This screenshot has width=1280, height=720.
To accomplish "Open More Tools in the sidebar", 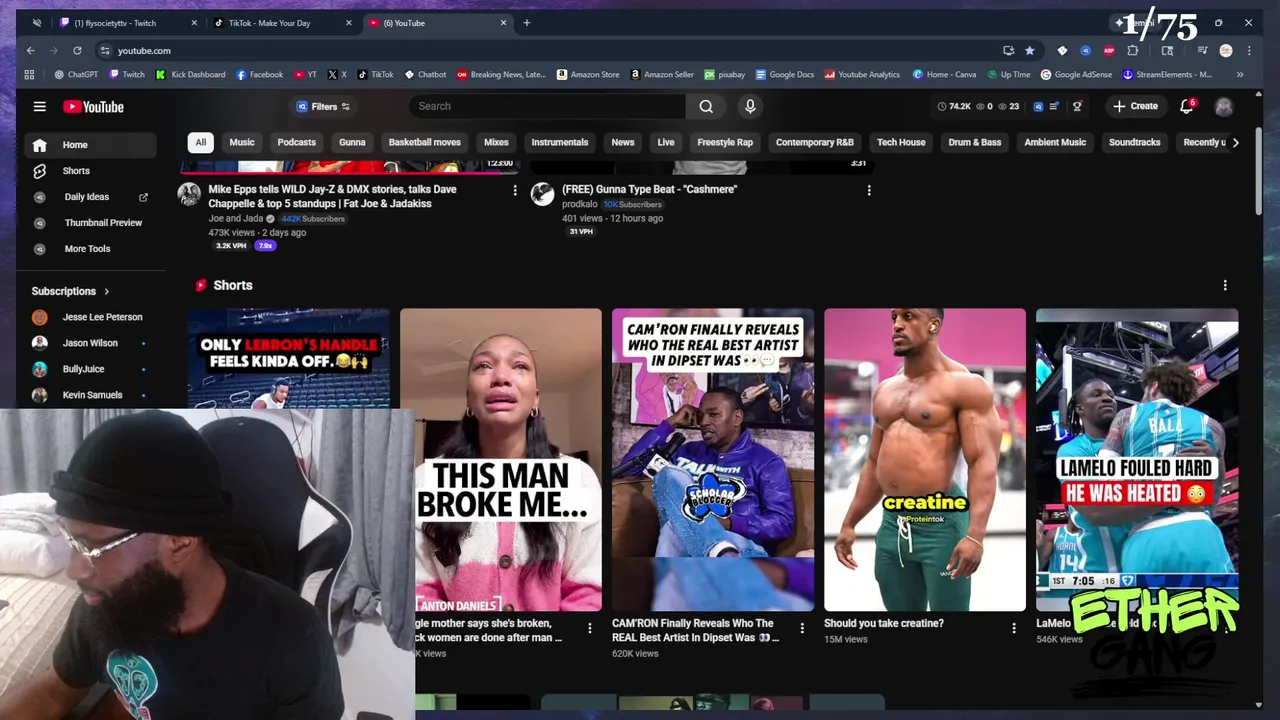I will point(90,249).
